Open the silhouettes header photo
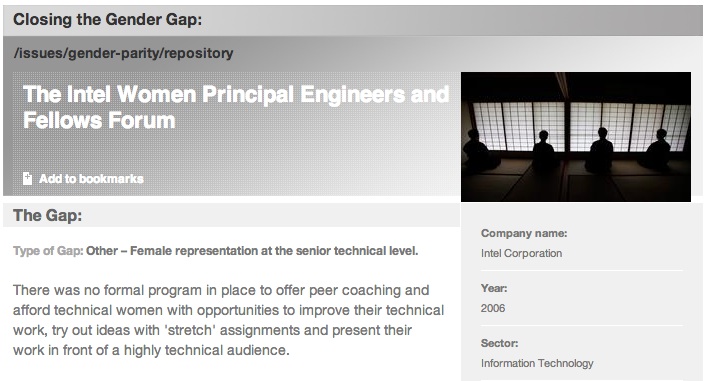 [576, 136]
